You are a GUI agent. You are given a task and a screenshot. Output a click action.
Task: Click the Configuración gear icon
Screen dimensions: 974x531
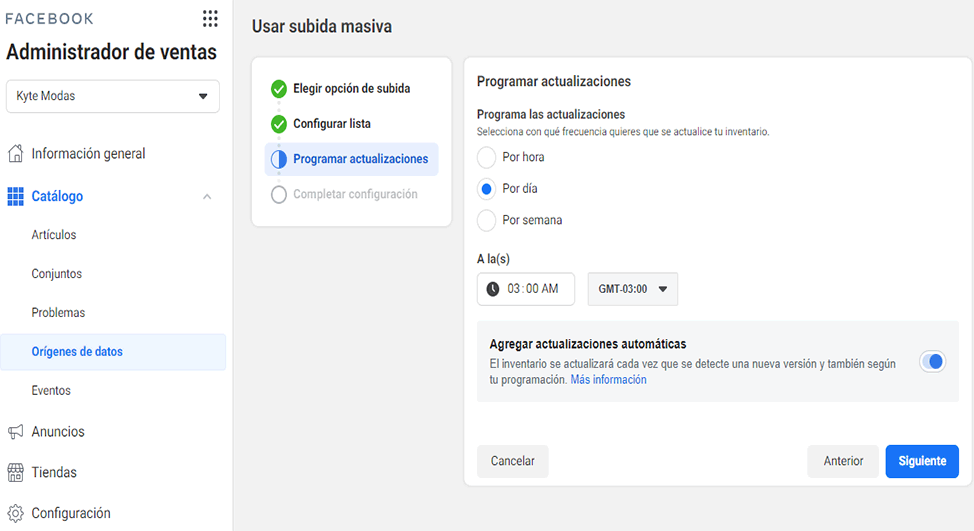(16, 514)
